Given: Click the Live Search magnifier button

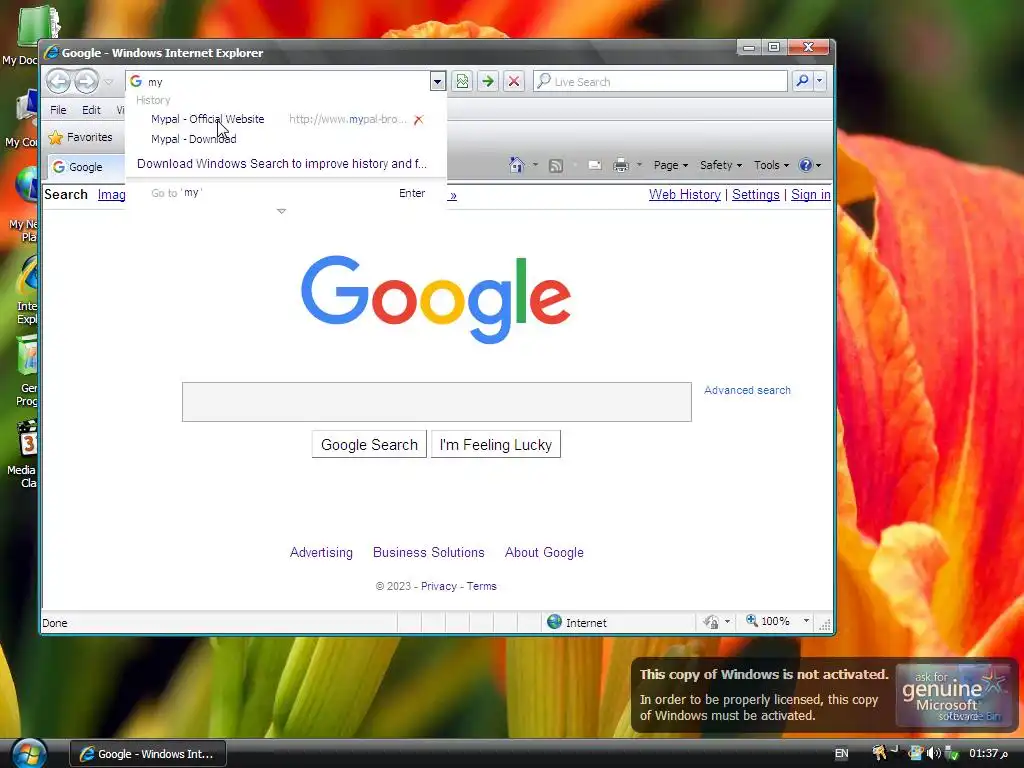Looking at the screenshot, I should (803, 81).
